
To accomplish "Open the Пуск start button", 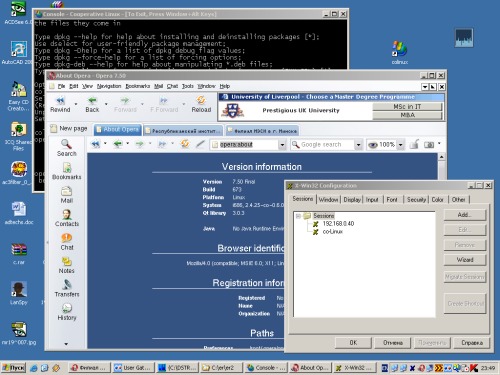I will coord(14,368).
